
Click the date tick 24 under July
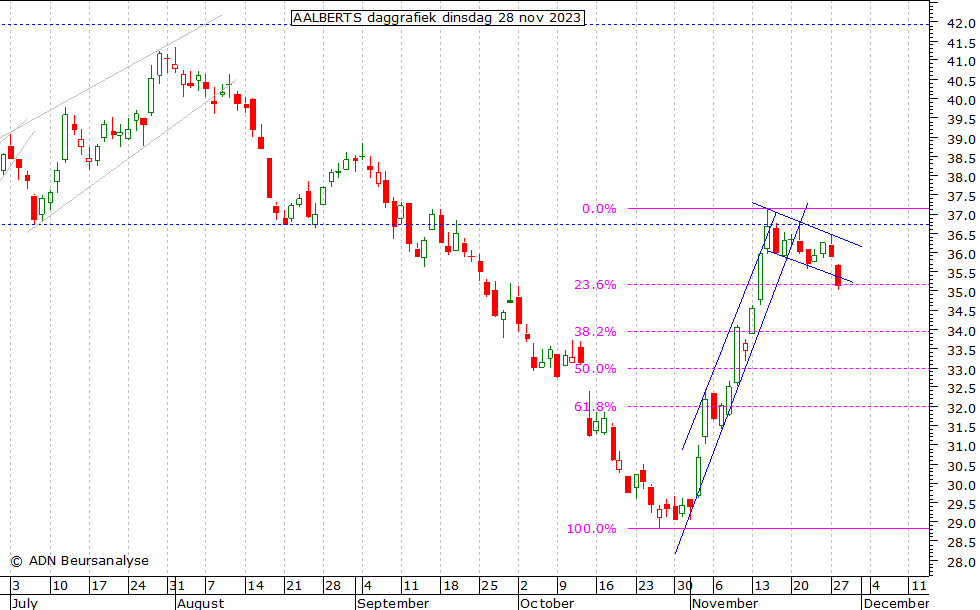pos(138,586)
